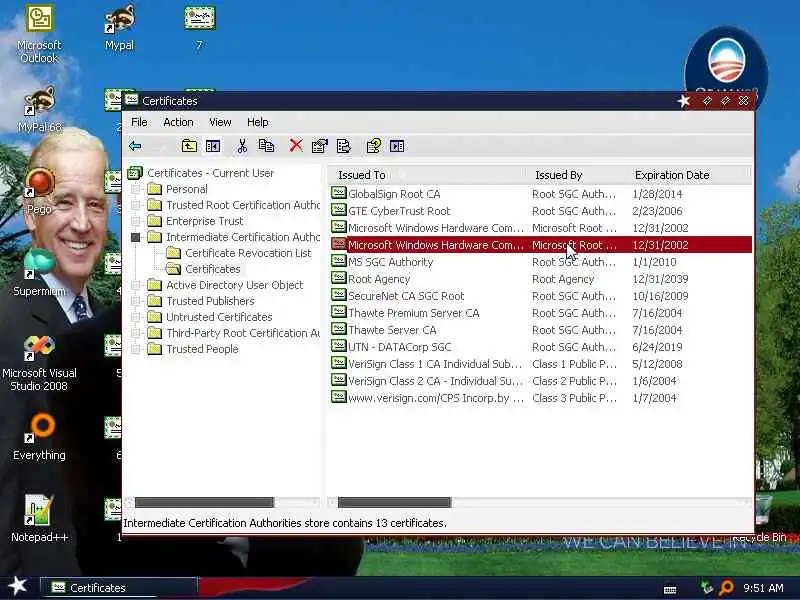Click the Thawte Server CA certificate icon
Screen dimensions: 800x600
pos(339,329)
